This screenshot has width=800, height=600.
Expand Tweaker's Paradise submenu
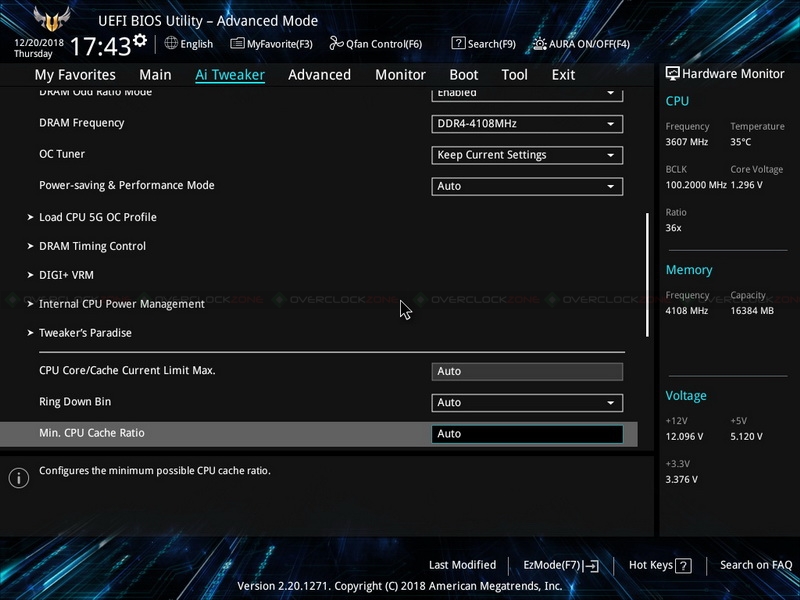[x=85, y=333]
